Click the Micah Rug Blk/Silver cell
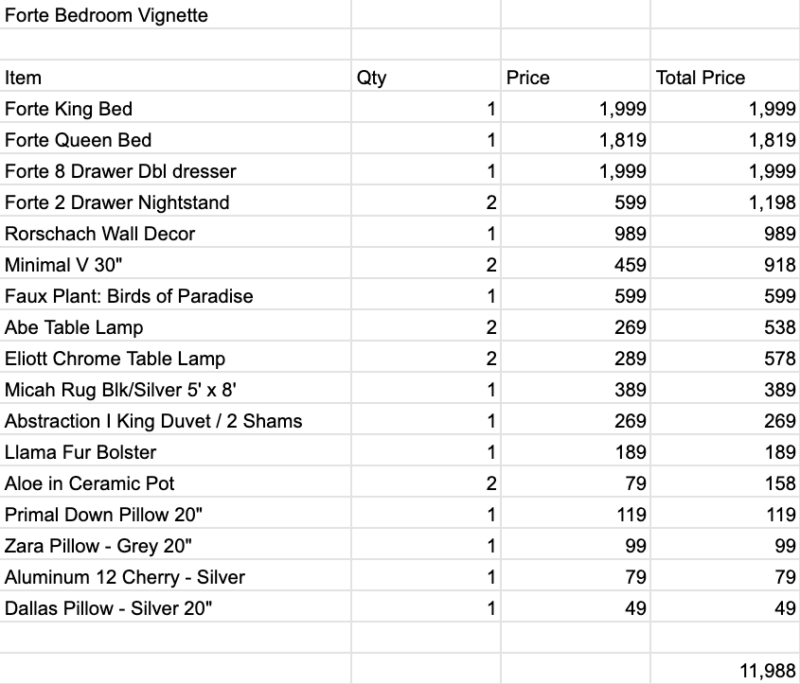 pos(175,389)
